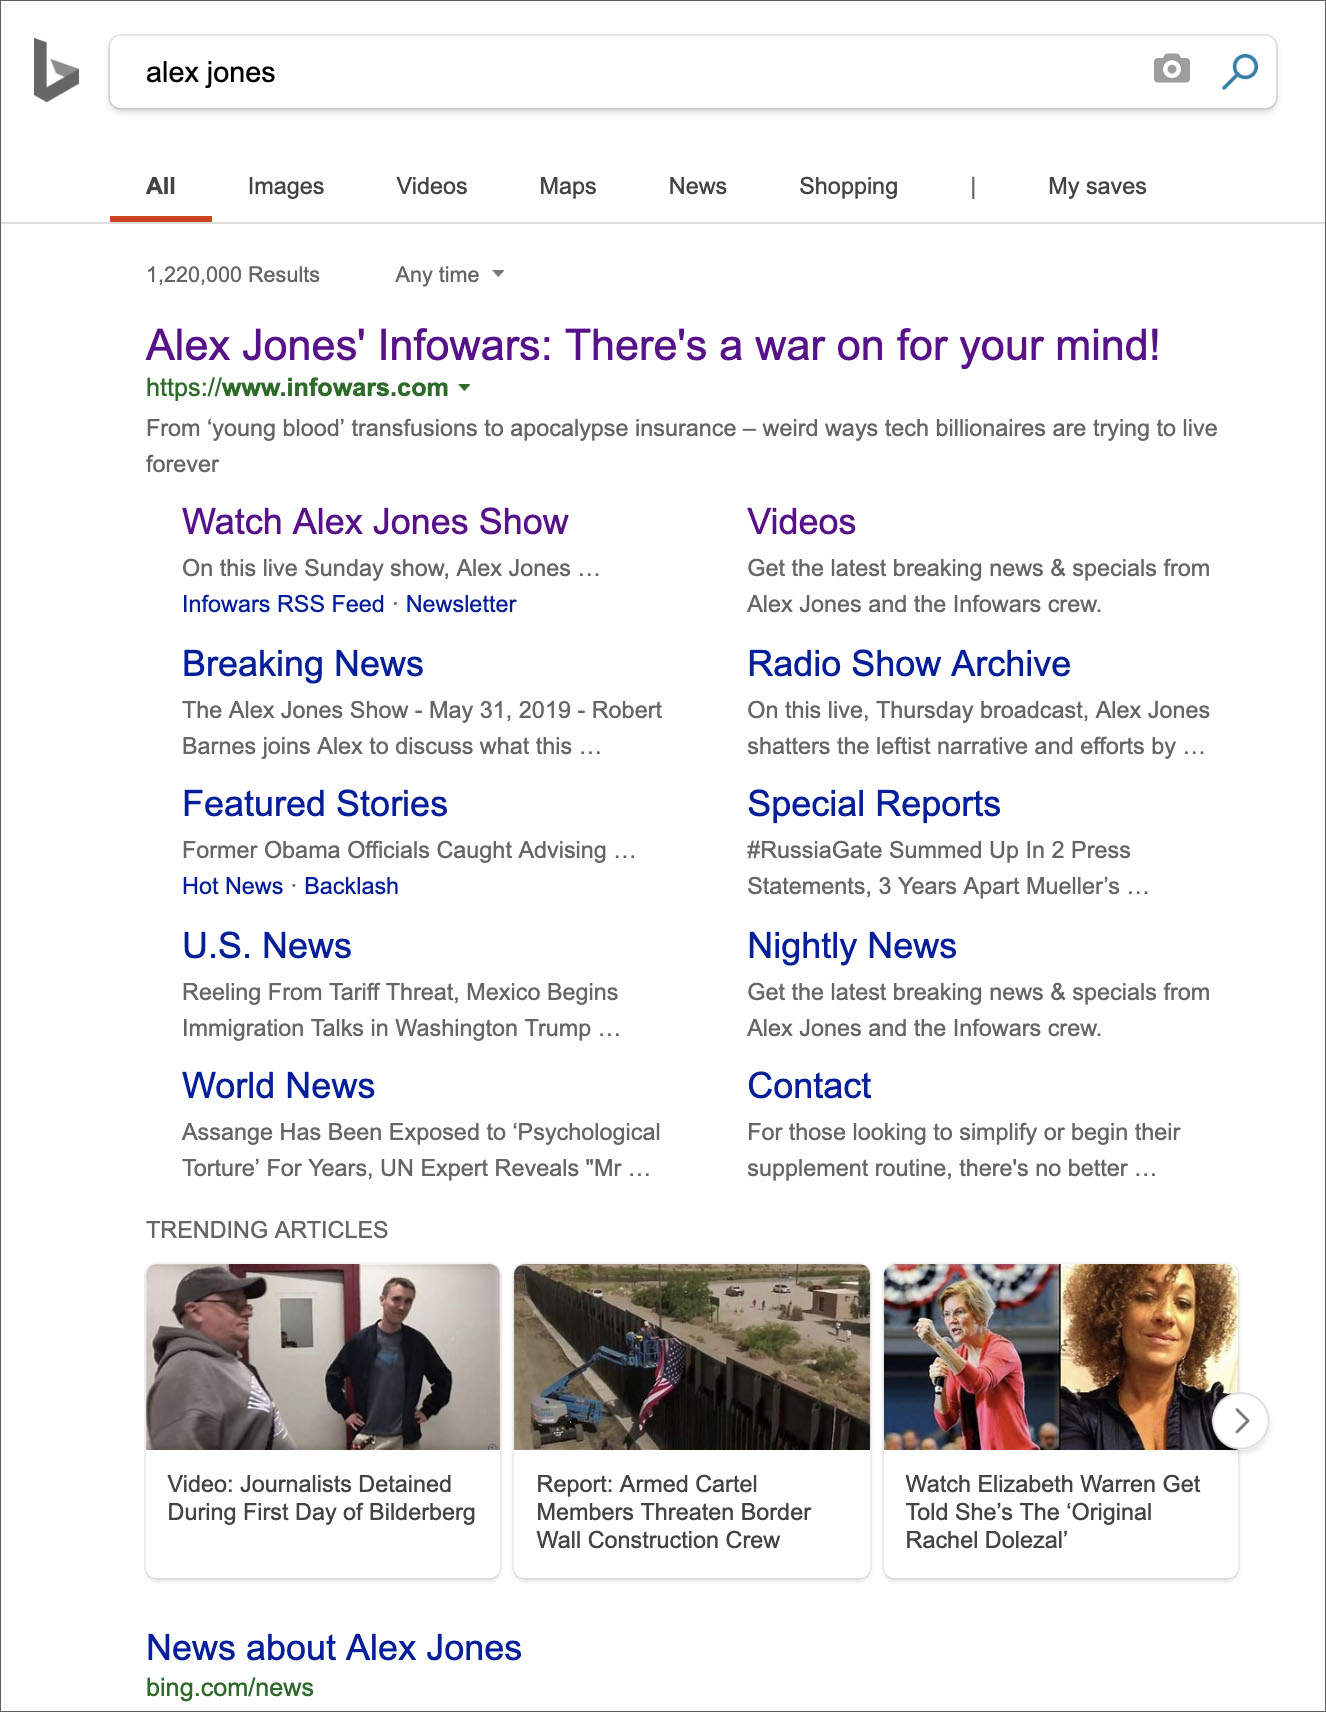Click next arrow in trending articles carousel
This screenshot has width=1326, height=1712.
tap(1240, 1420)
